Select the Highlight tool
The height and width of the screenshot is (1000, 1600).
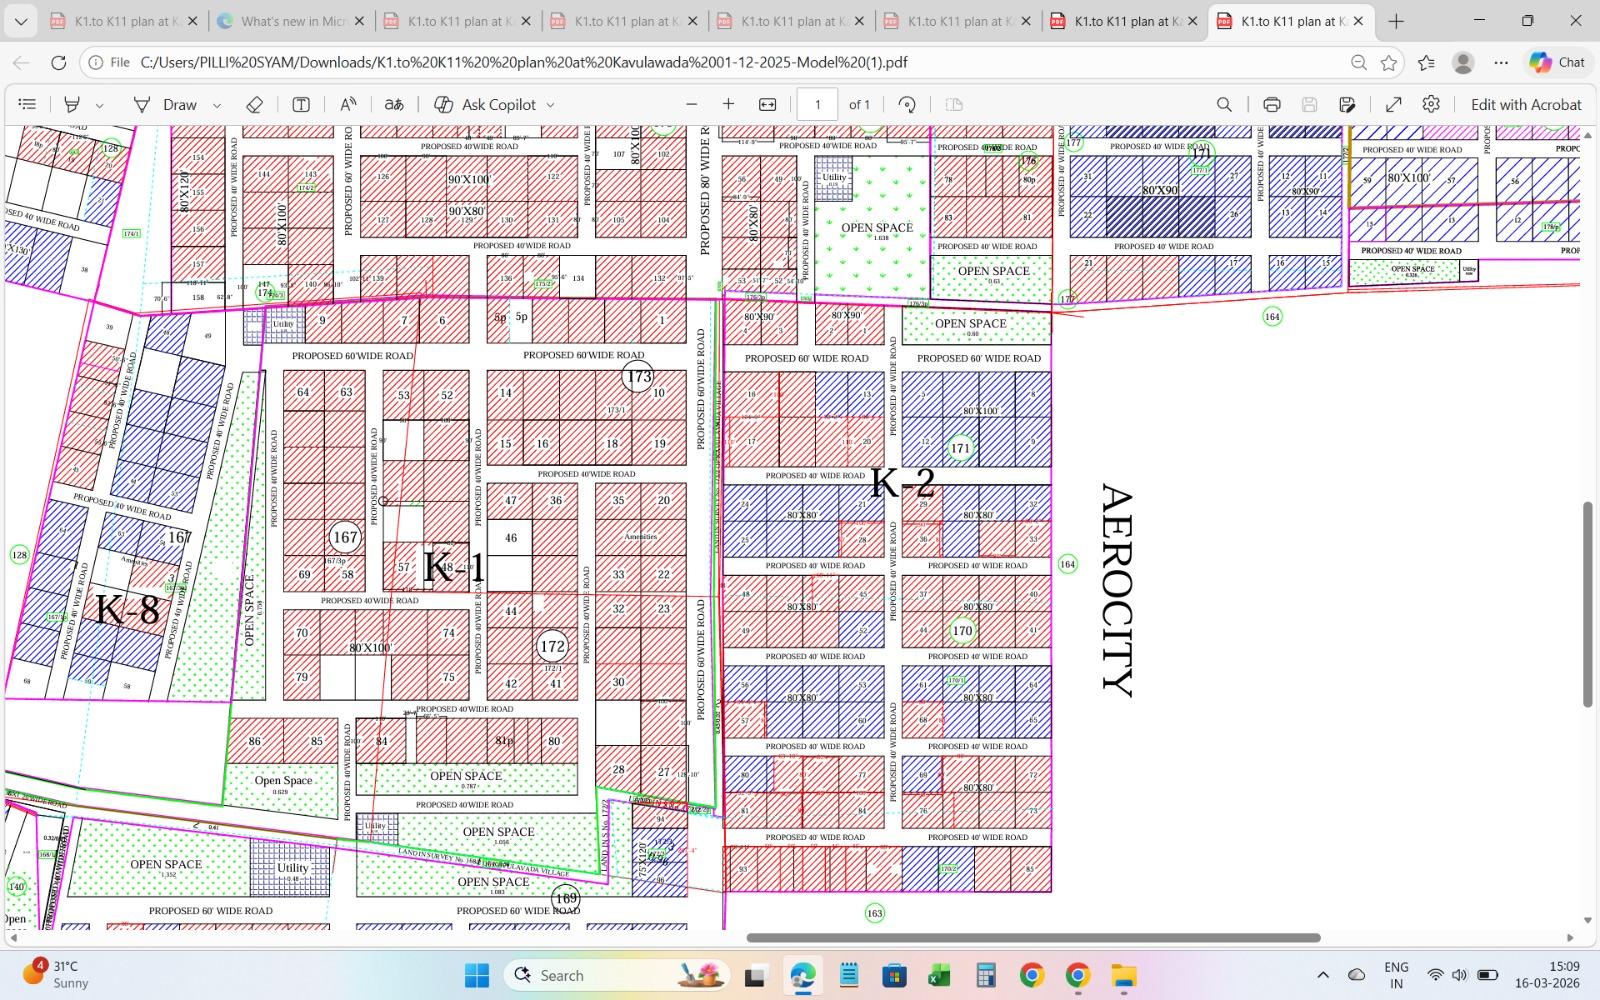click(72, 104)
